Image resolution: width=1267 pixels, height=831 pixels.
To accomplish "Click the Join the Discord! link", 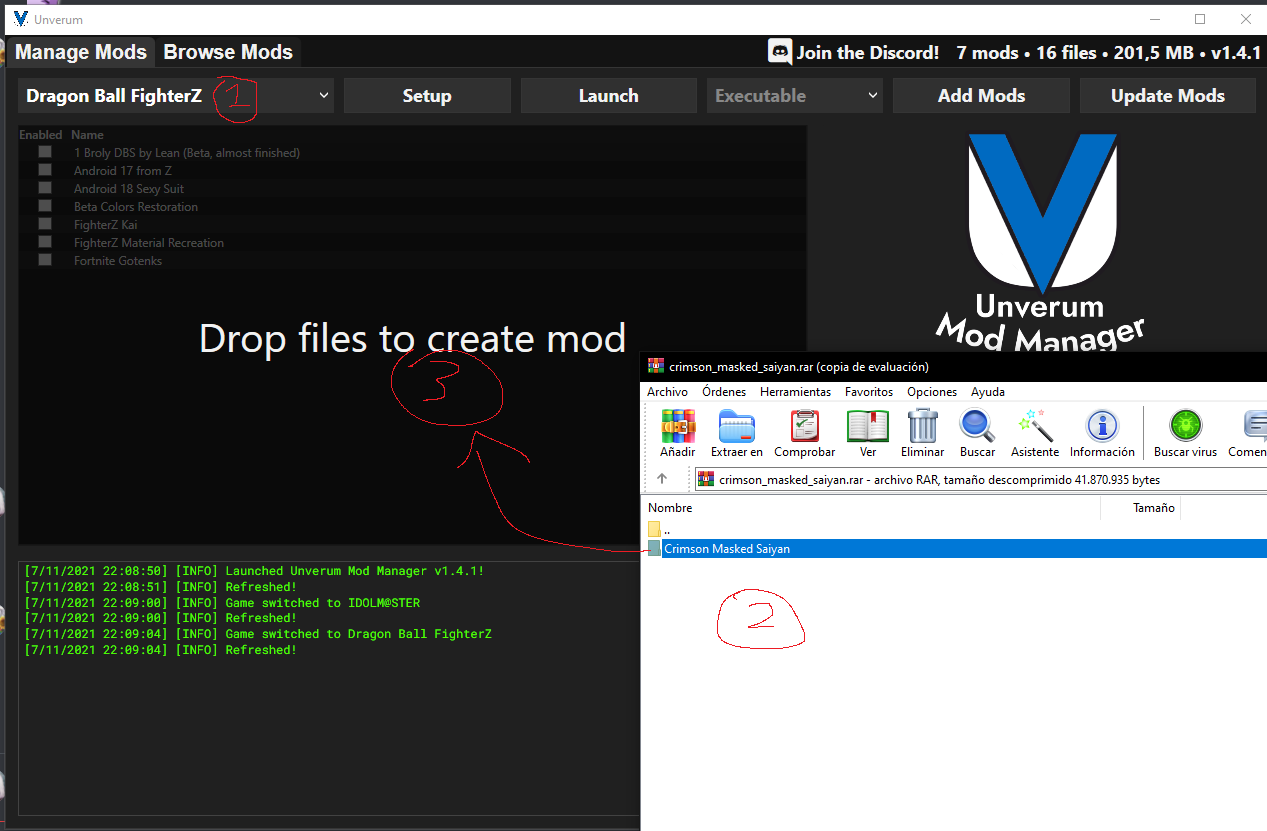I will 867,53.
